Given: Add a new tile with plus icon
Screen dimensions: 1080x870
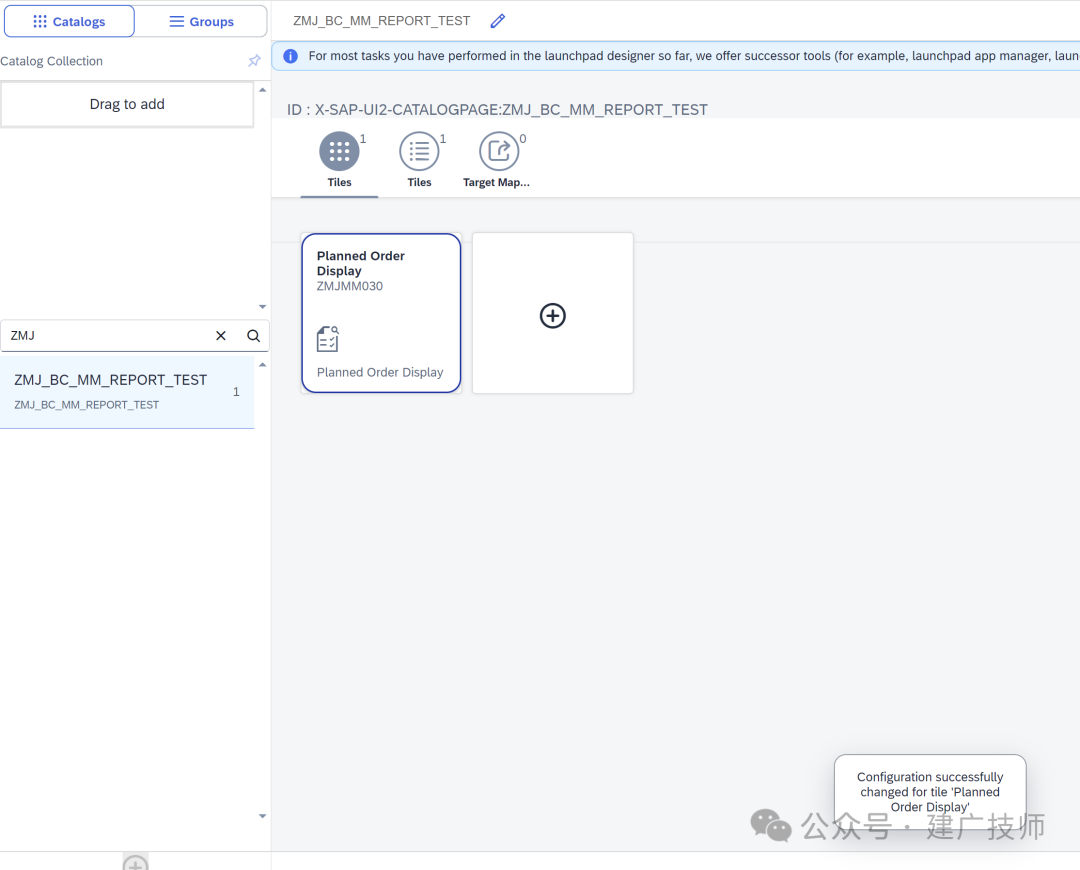Looking at the screenshot, I should (552, 315).
